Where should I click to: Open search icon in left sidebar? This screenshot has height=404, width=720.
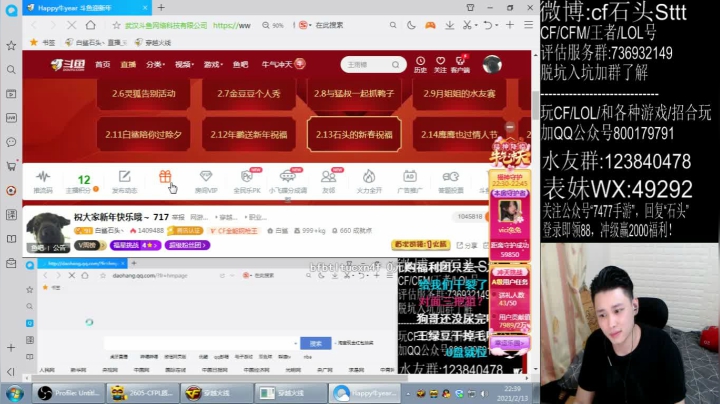pos(11,70)
